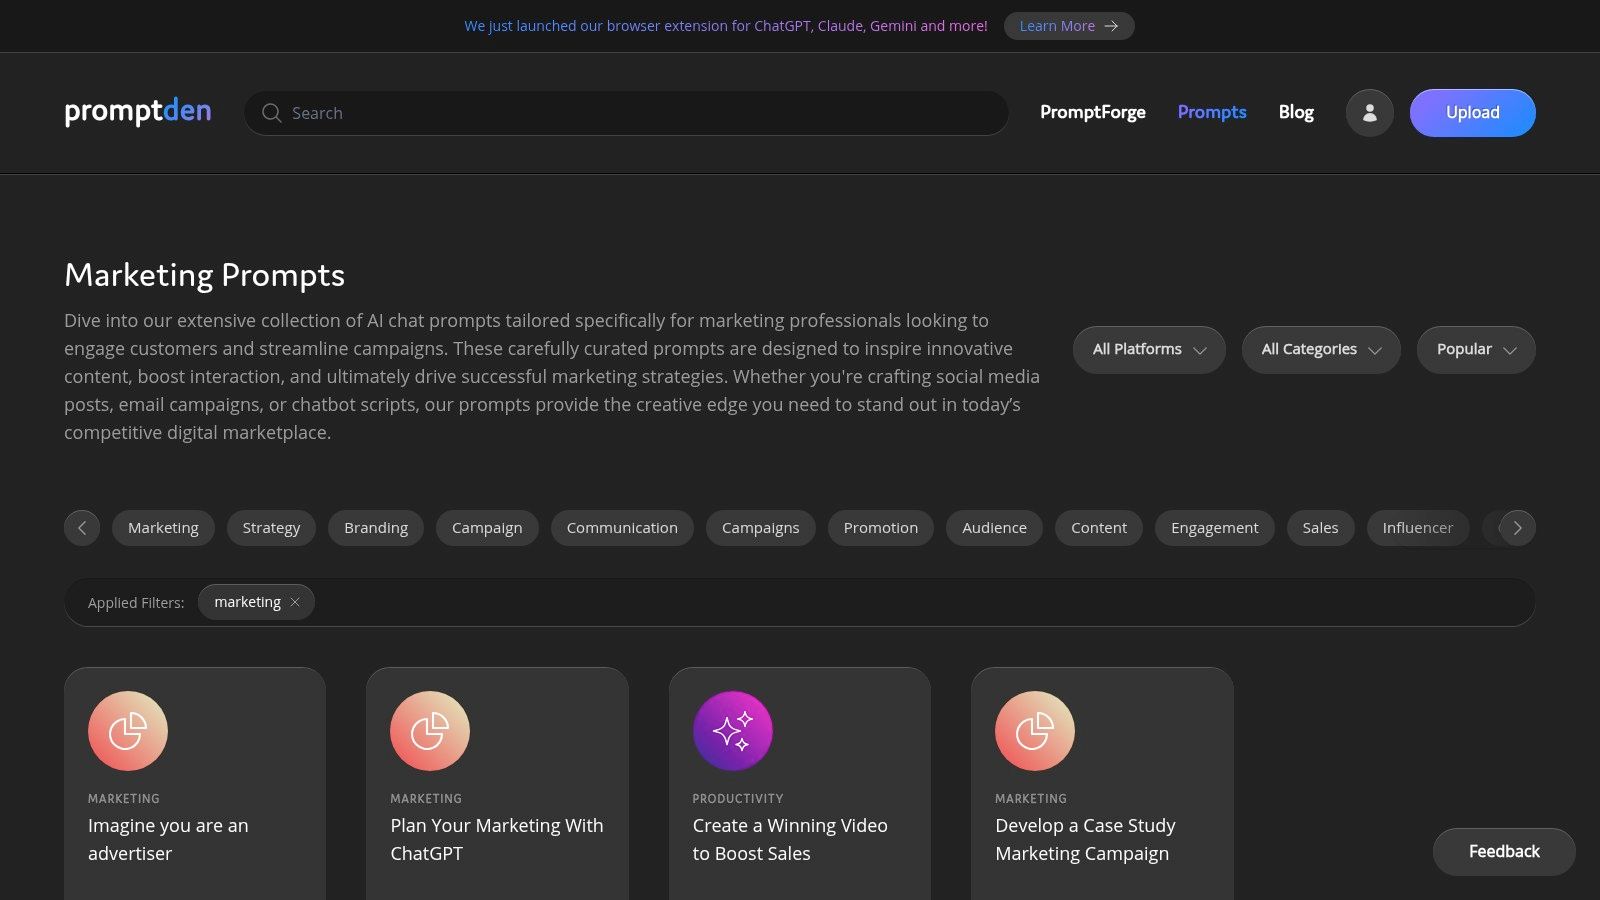This screenshot has width=1600, height=900.
Task: Select the Branding tag filter
Action: [x=376, y=528]
